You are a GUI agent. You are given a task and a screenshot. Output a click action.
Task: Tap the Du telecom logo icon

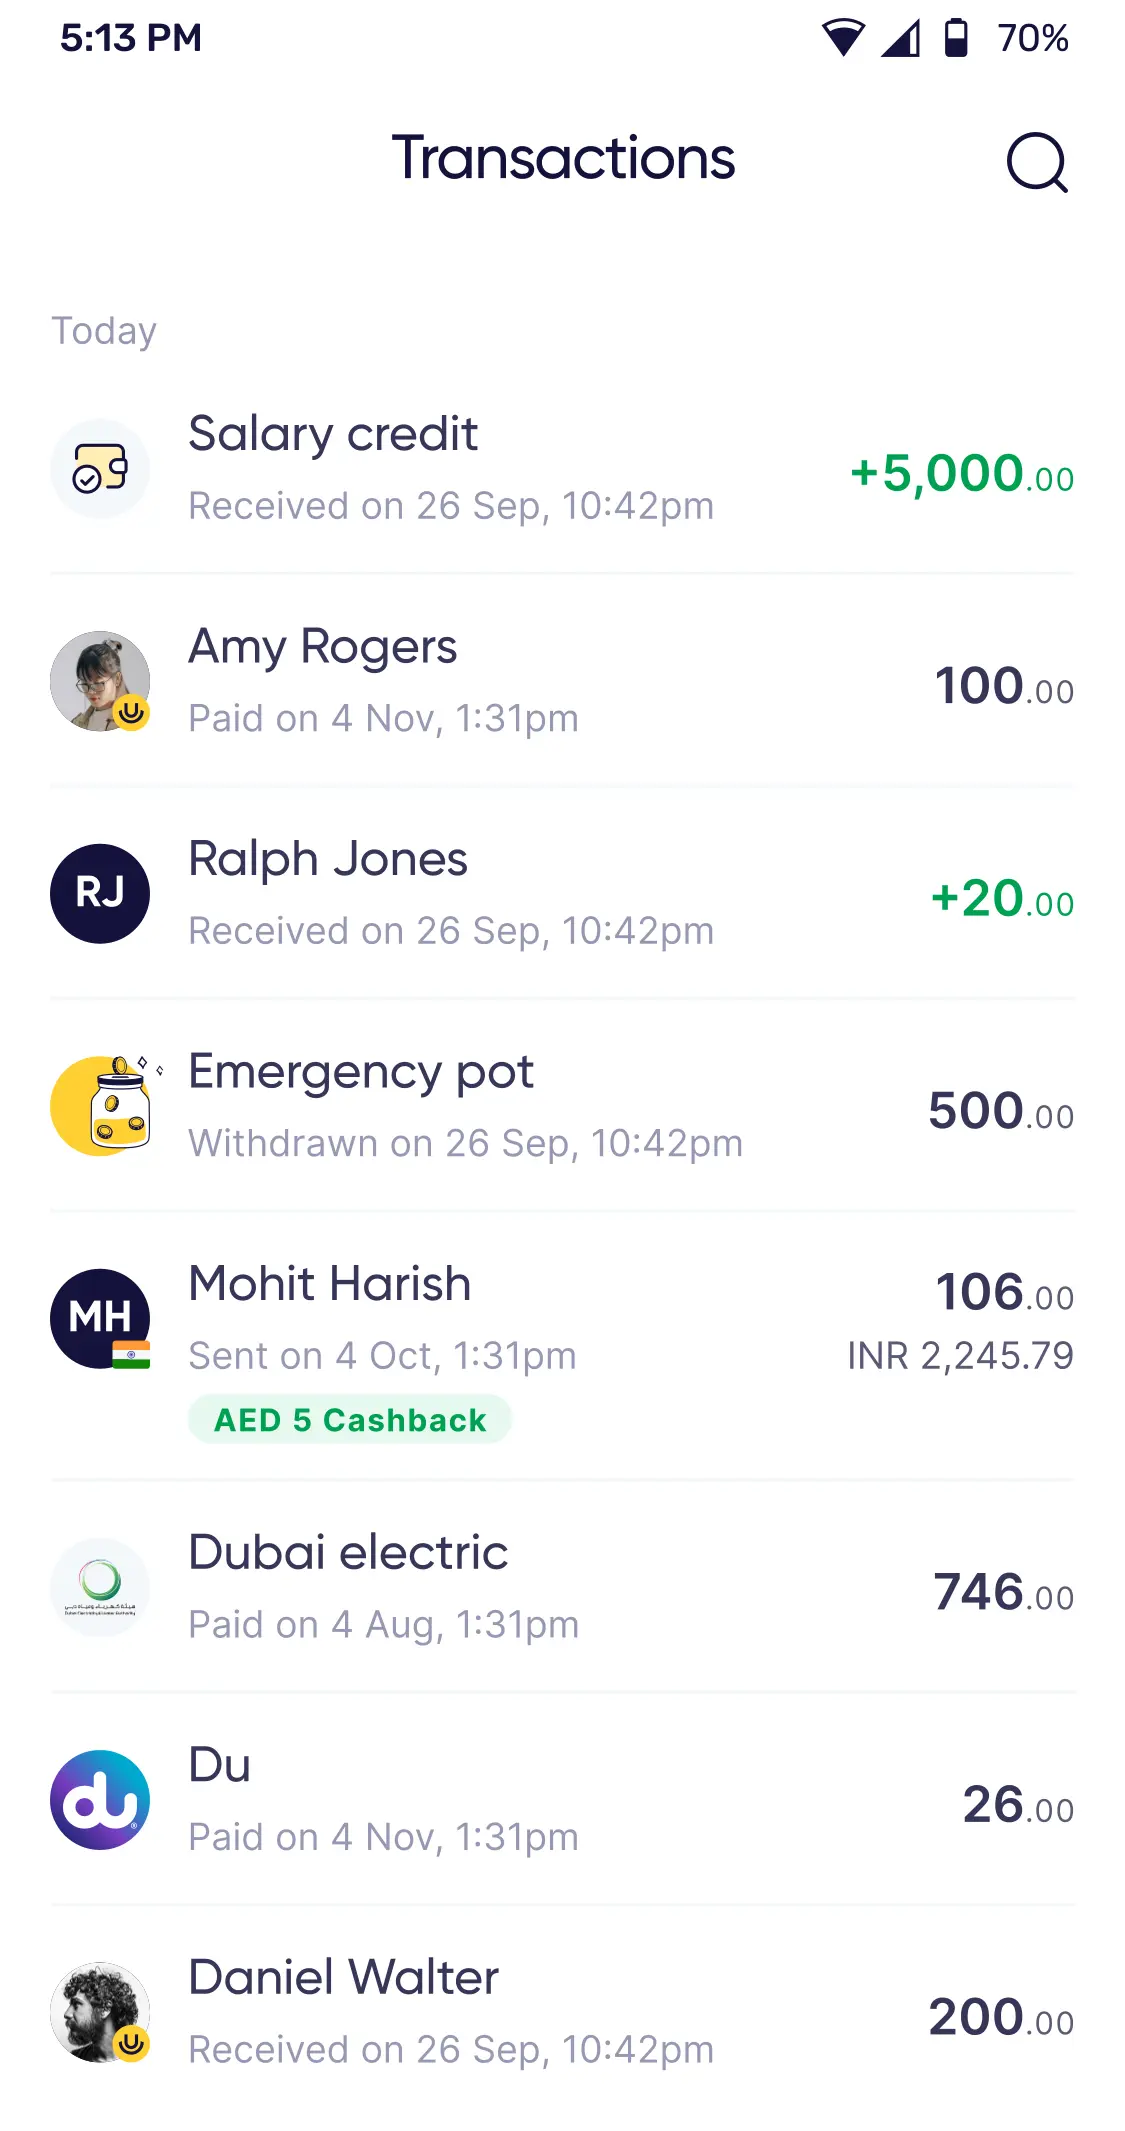pyautogui.click(x=100, y=1799)
